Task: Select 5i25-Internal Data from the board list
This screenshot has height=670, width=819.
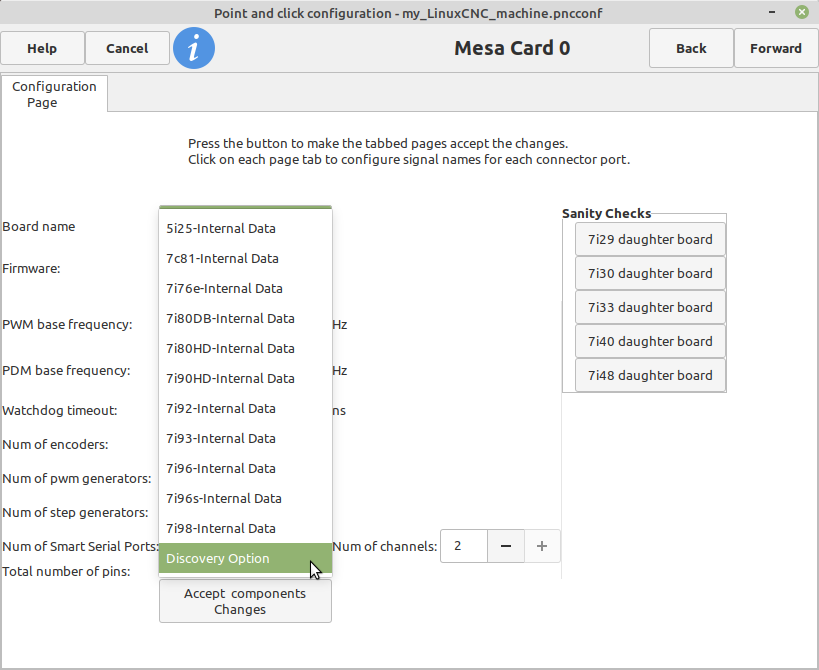Action: click(x=245, y=229)
